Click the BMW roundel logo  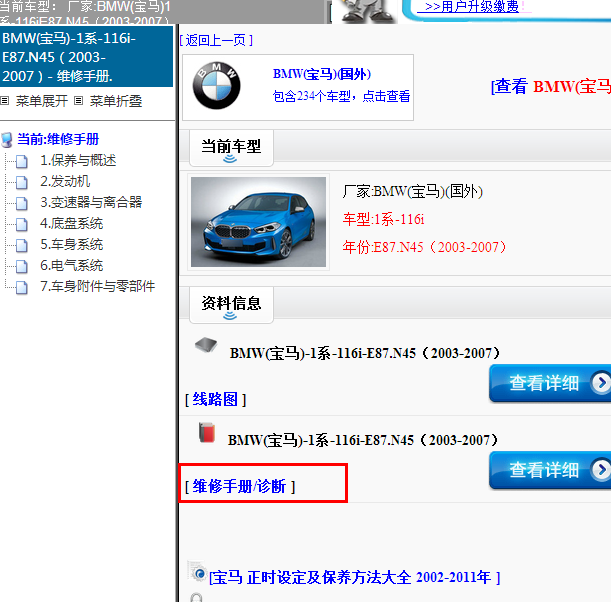click(216, 86)
